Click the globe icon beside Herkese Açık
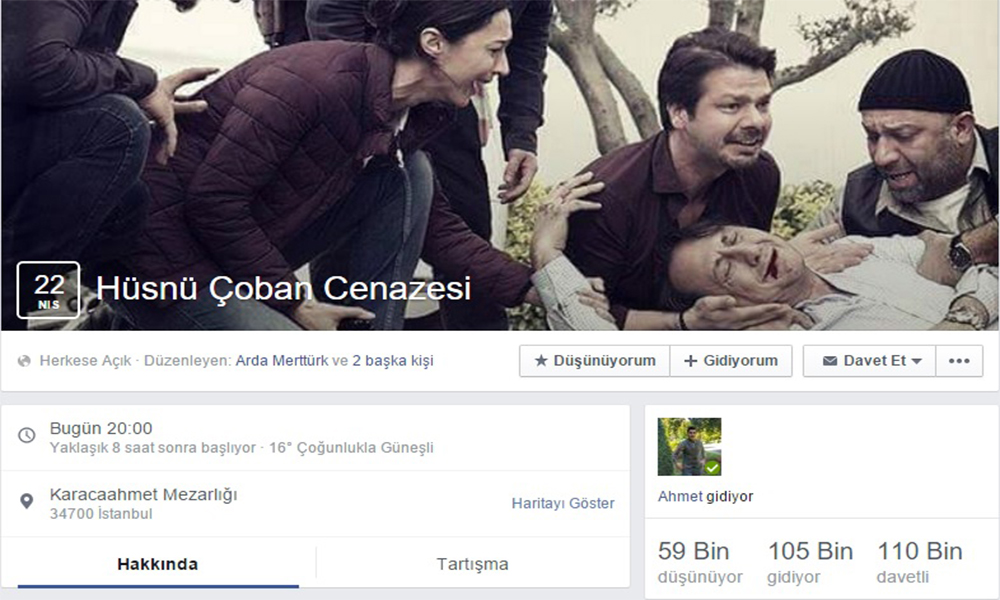Screen dimensions: 1000x600 pos(25,361)
